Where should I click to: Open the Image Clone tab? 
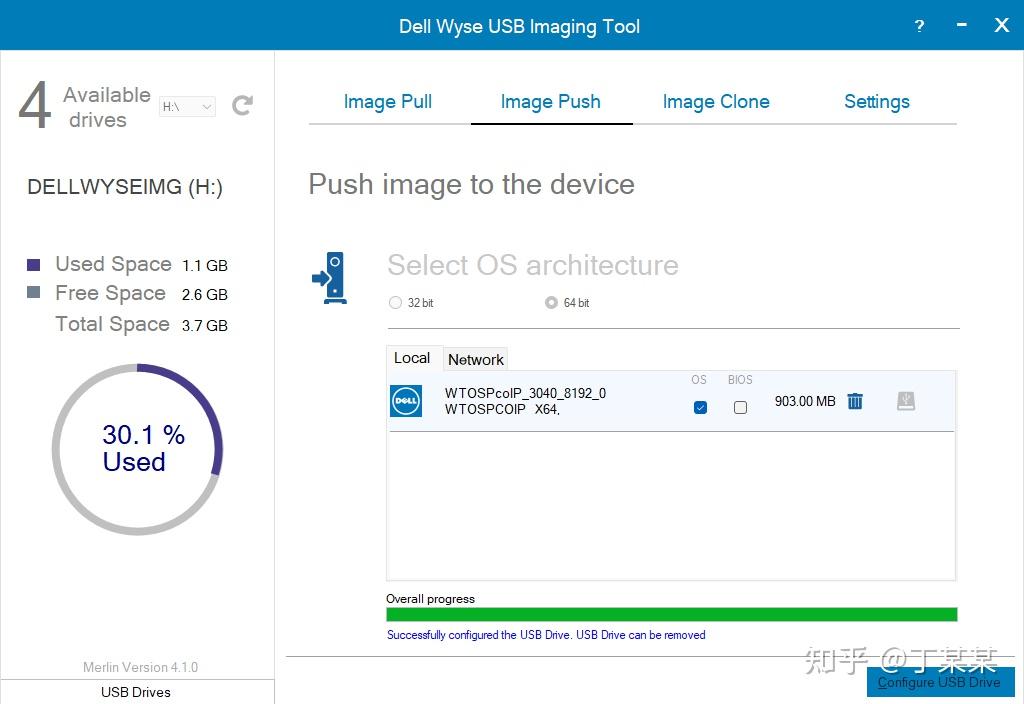[x=716, y=102]
